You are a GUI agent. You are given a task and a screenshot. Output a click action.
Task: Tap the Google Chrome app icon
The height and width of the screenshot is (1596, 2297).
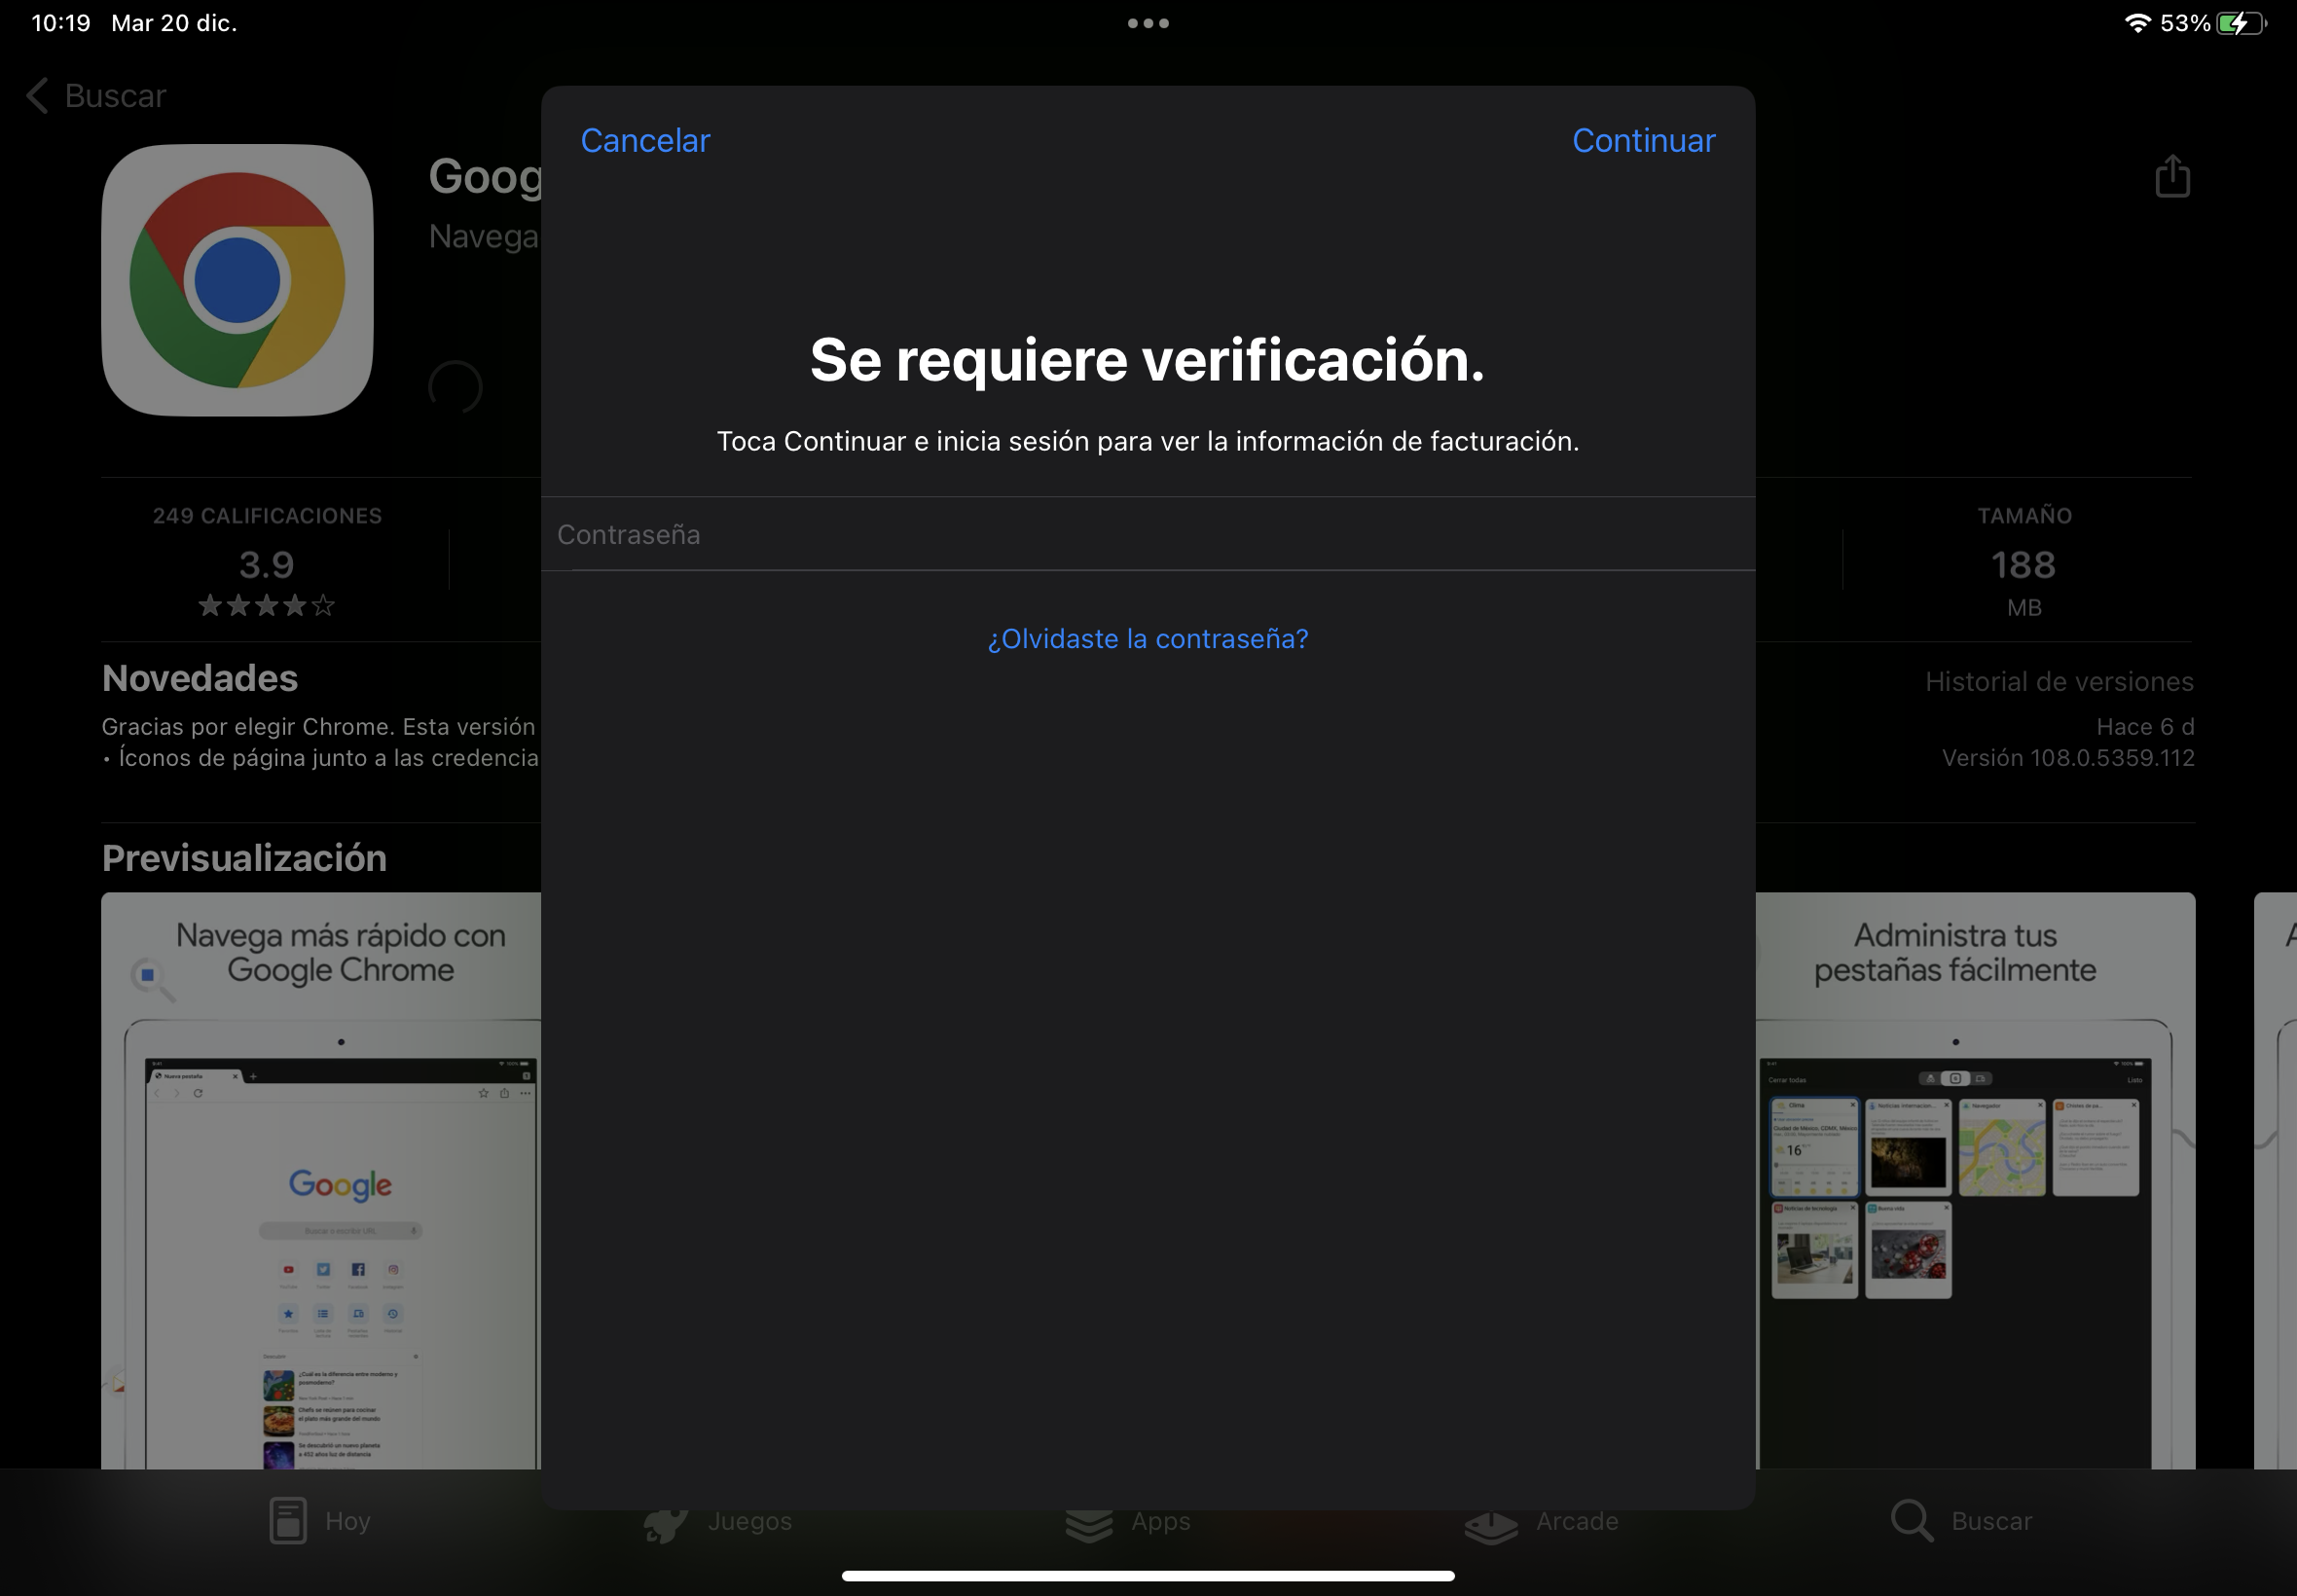tap(237, 280)
